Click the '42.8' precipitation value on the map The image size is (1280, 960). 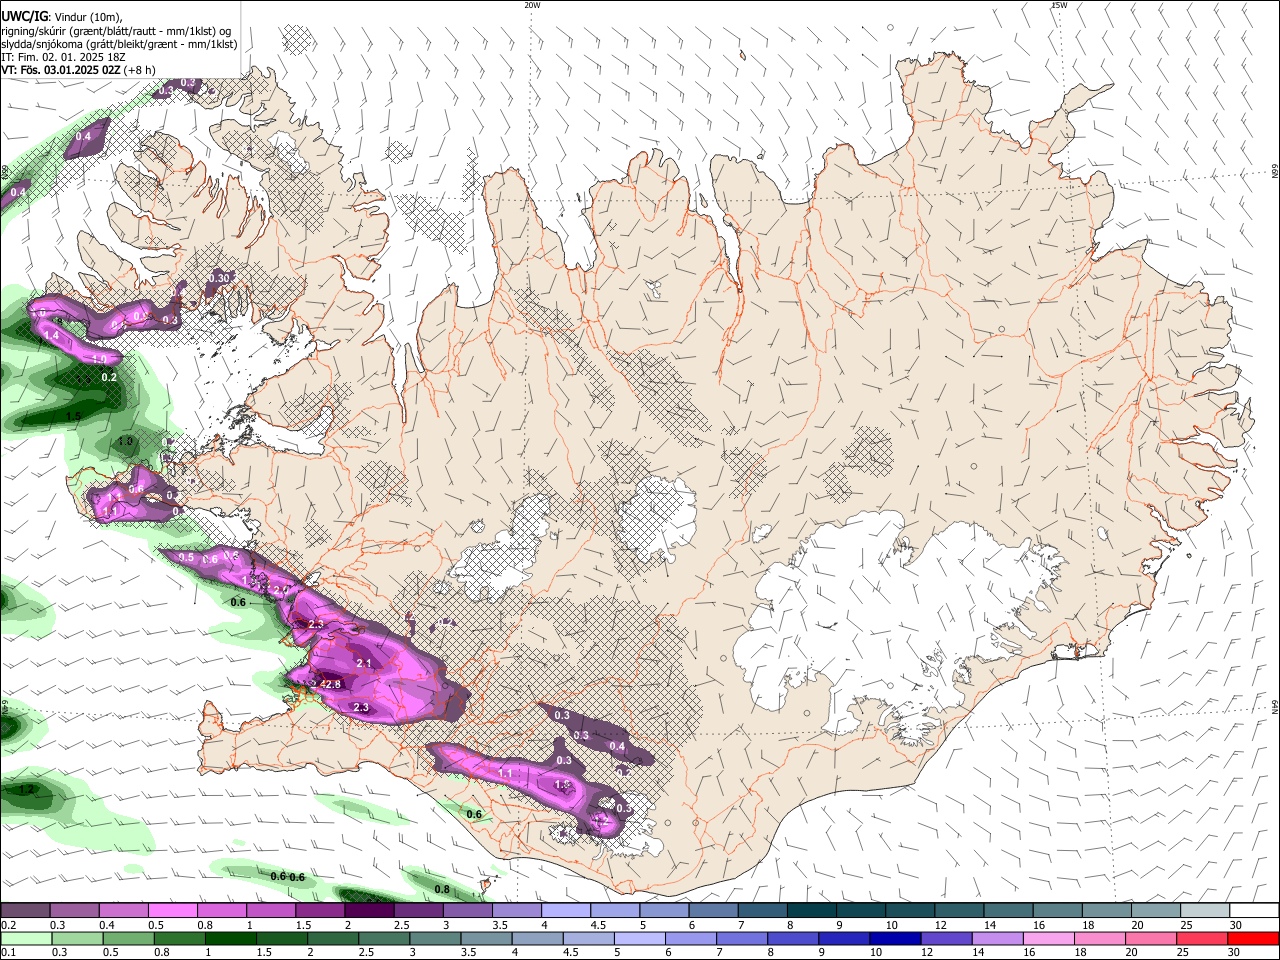coord(330,684)
